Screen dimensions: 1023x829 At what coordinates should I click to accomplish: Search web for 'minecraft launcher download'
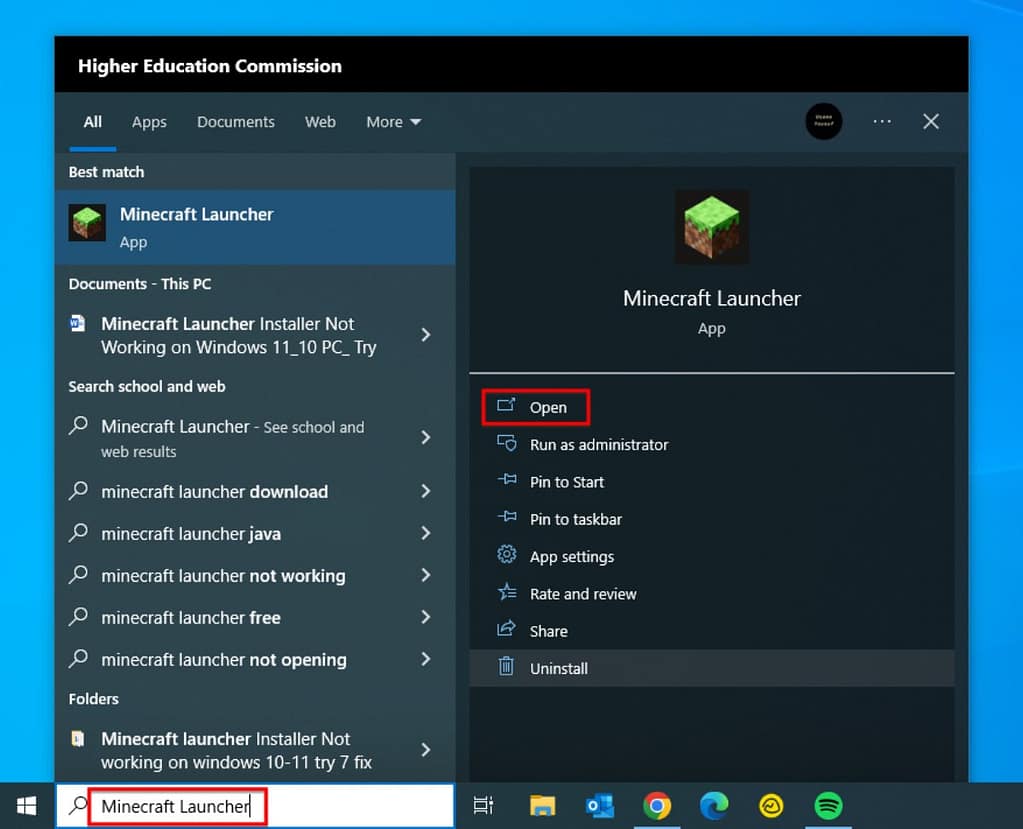215,492
